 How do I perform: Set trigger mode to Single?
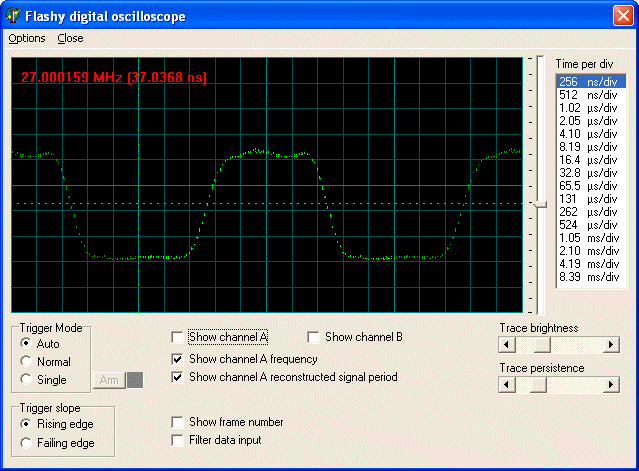[26, 379]
